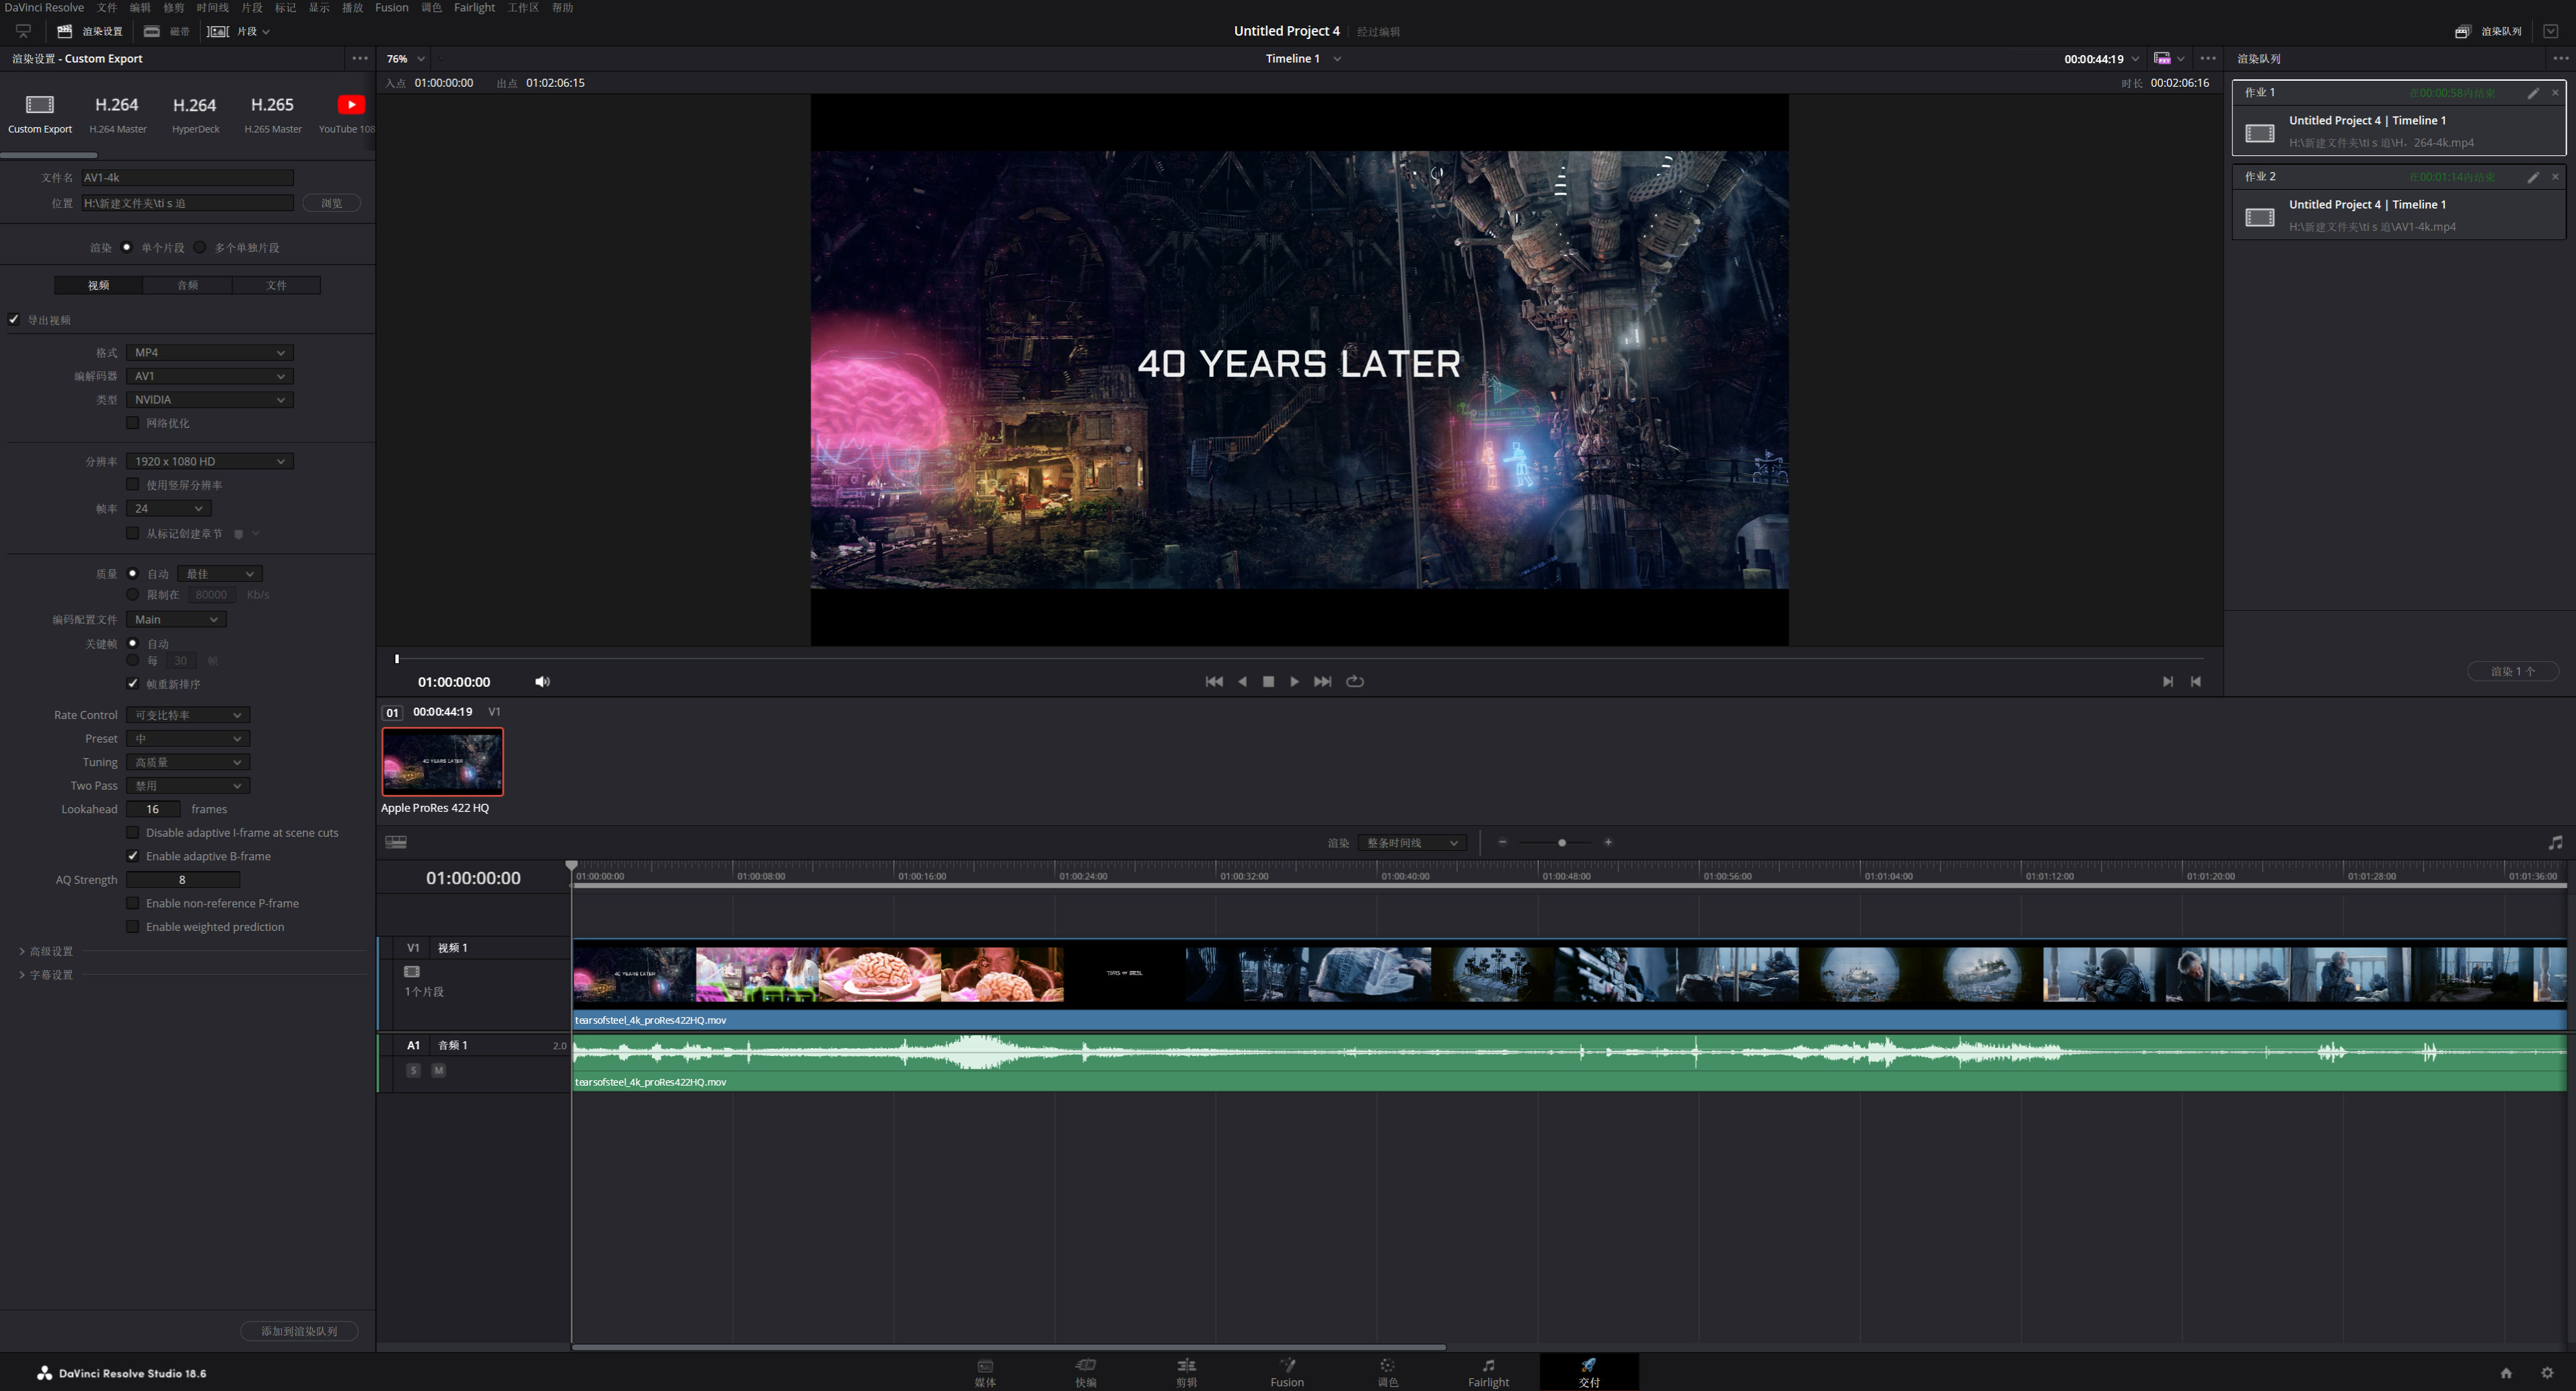This screenshot has width=2576, height=1391.
Task: Open the Format MP4 dropdown
Action: [210, 353]
